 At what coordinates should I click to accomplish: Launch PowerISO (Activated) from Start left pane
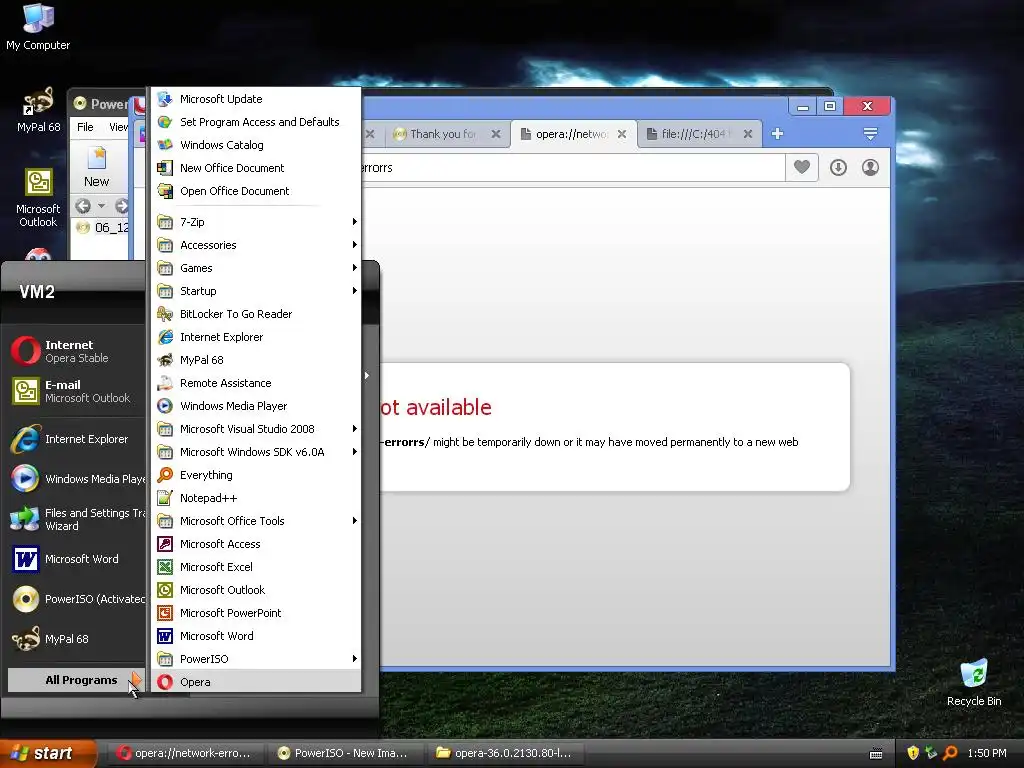pos(76,599)
